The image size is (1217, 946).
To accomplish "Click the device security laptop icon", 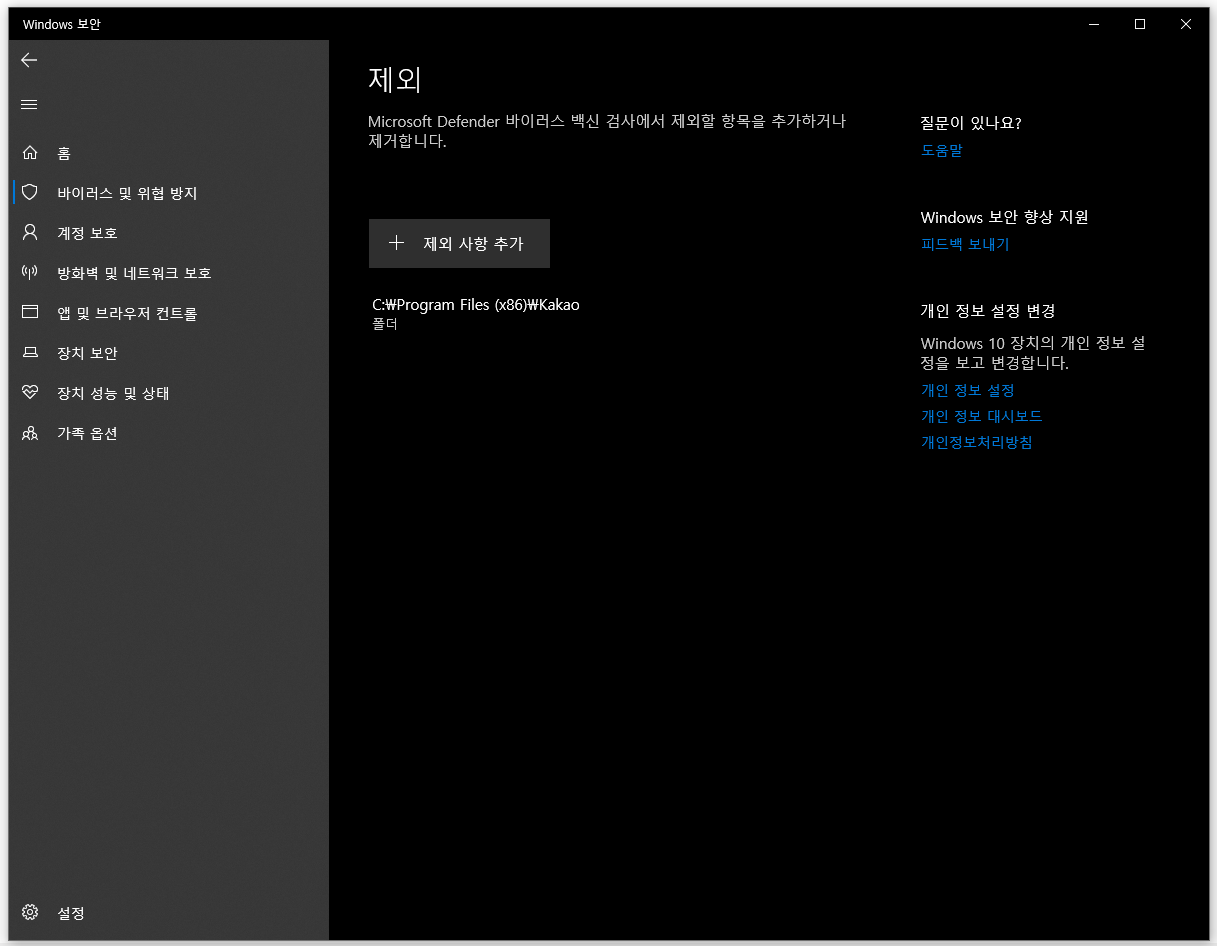I will click(x=30, y=353).
